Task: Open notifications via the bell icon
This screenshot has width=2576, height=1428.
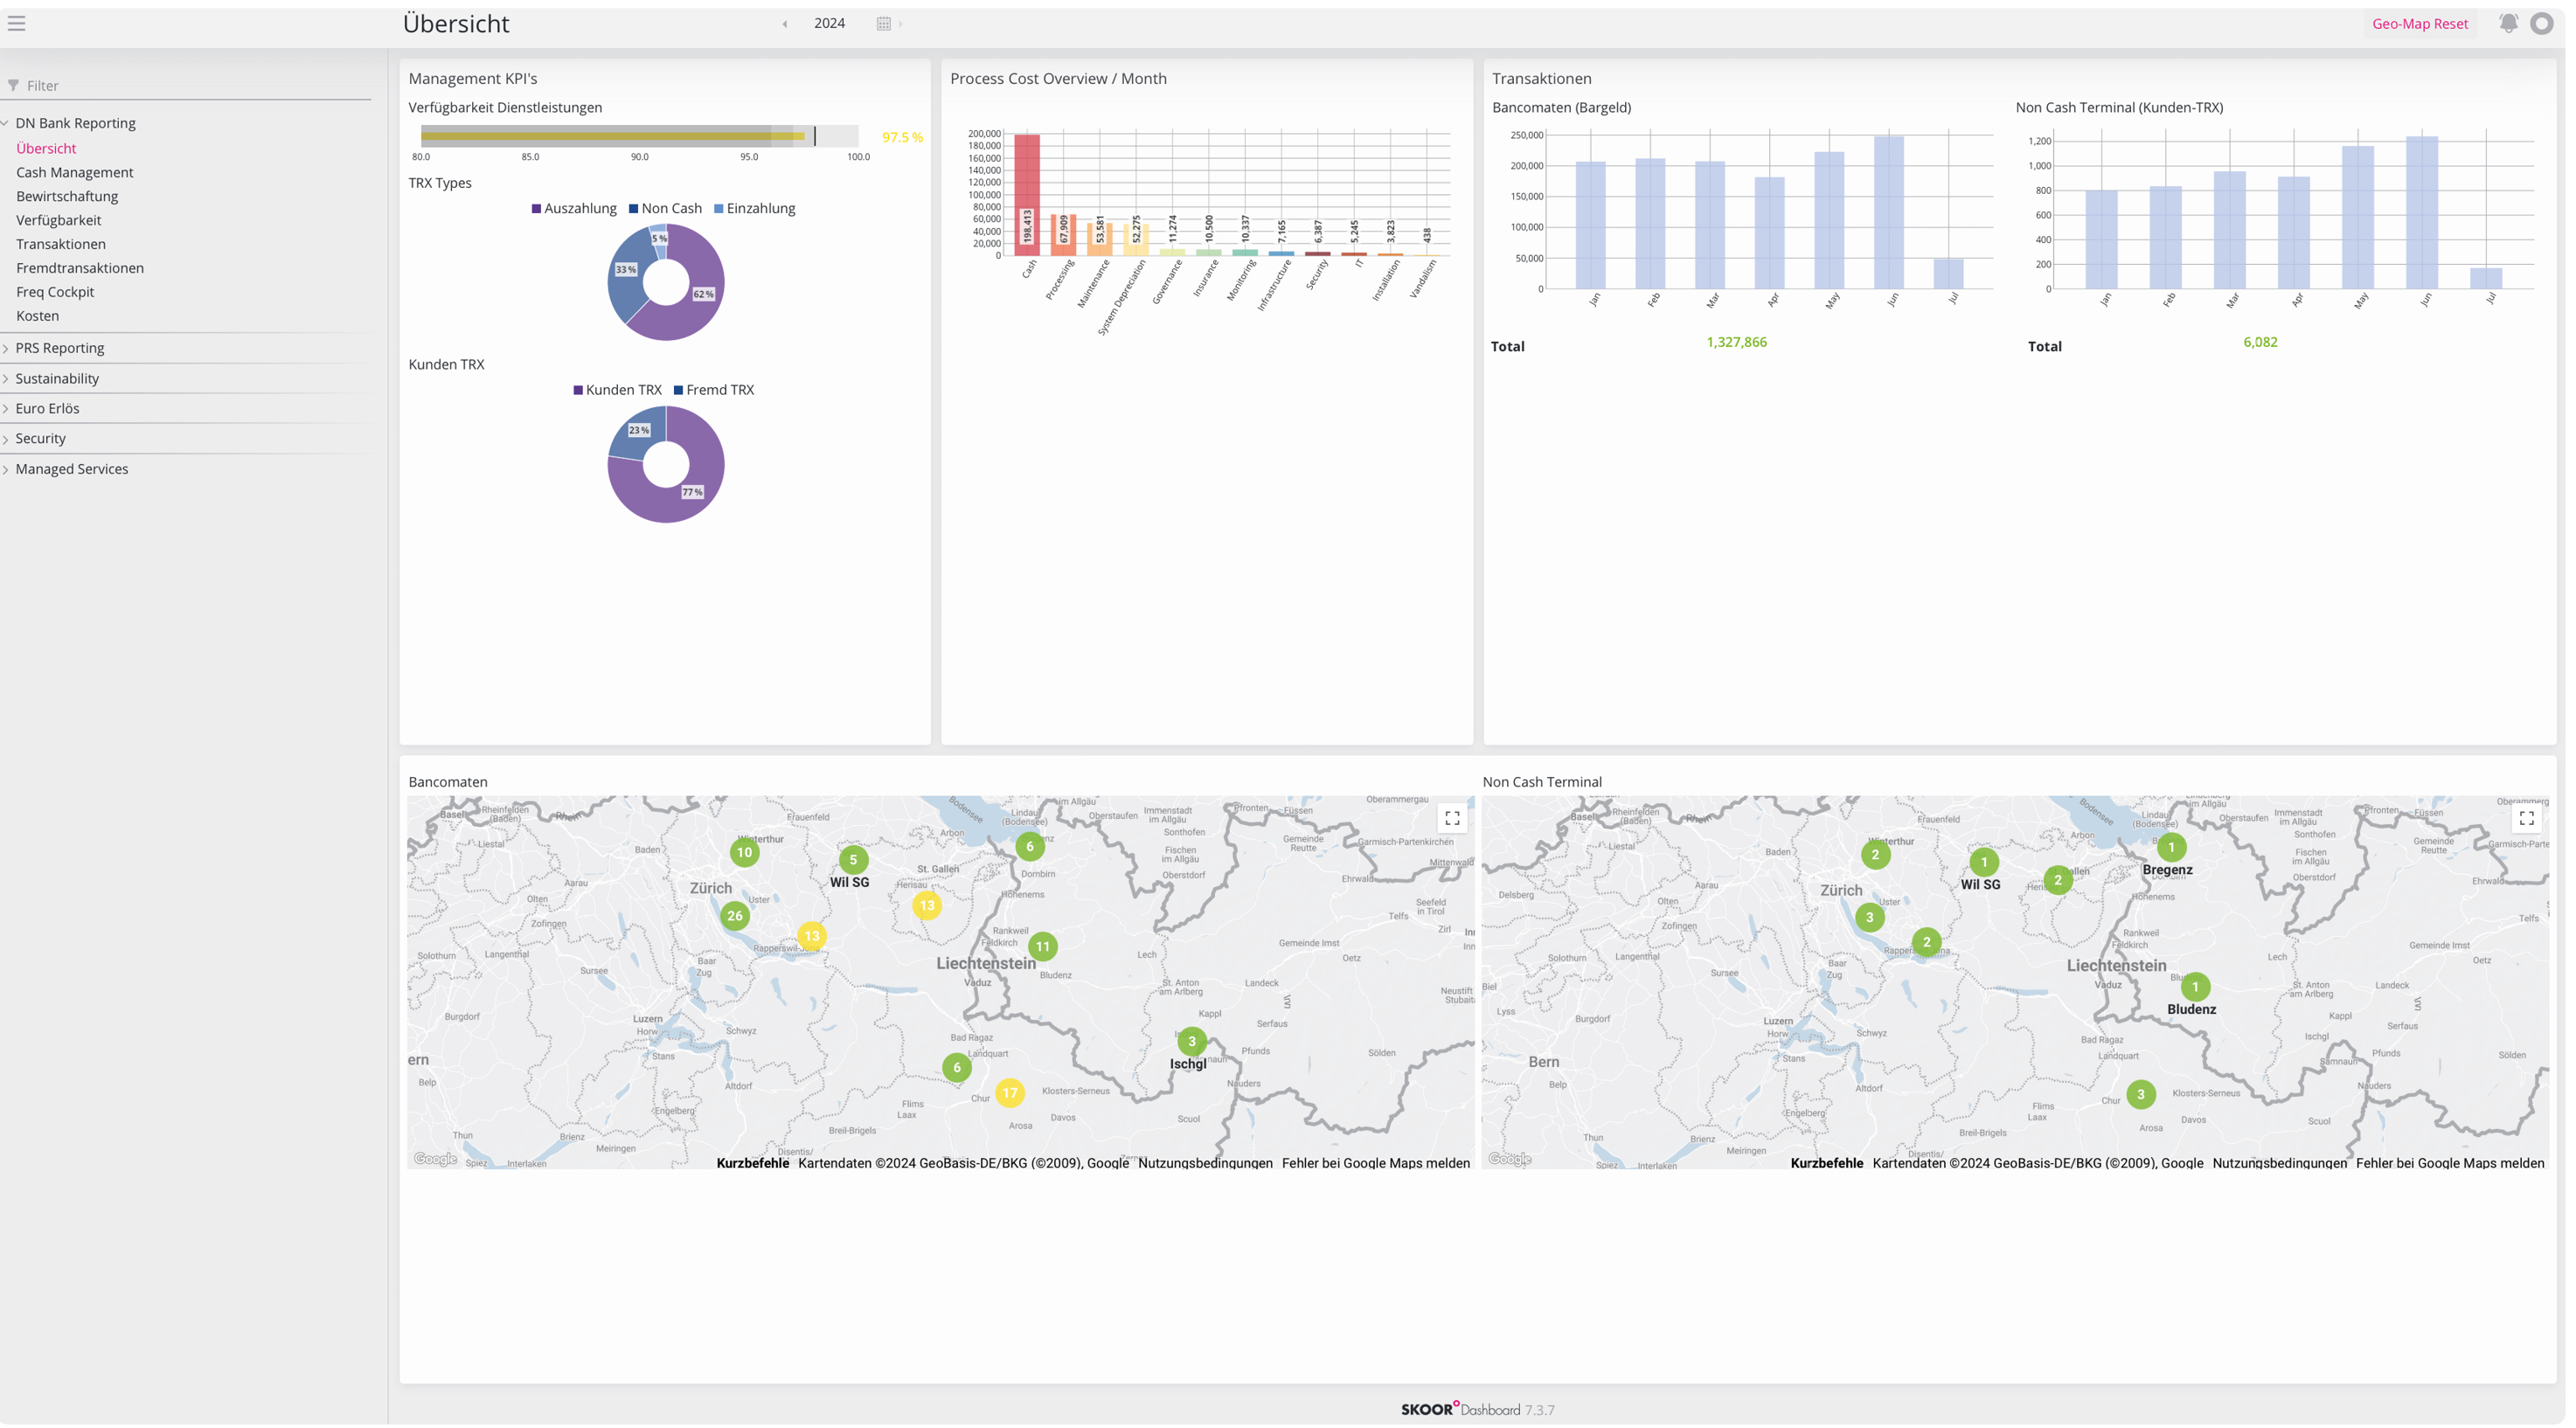Action: tap(2508, 23)
